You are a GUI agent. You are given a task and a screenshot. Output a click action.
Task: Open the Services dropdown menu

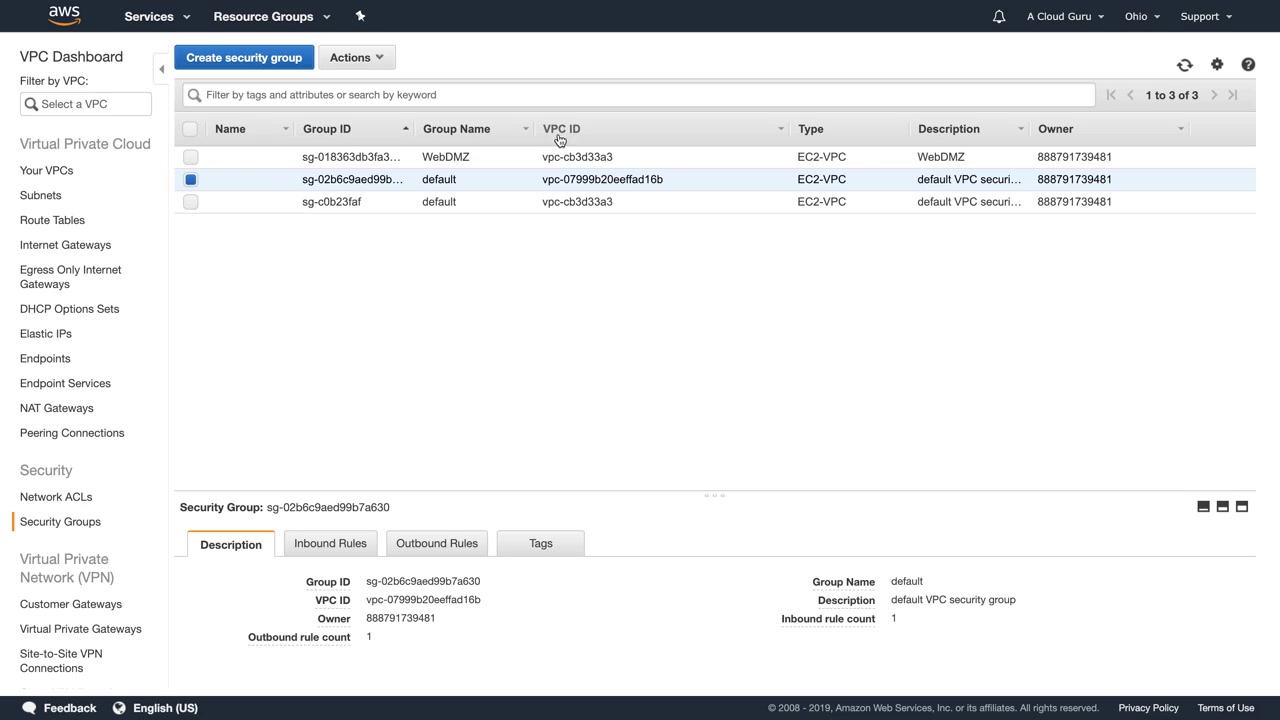pos(157,16)
